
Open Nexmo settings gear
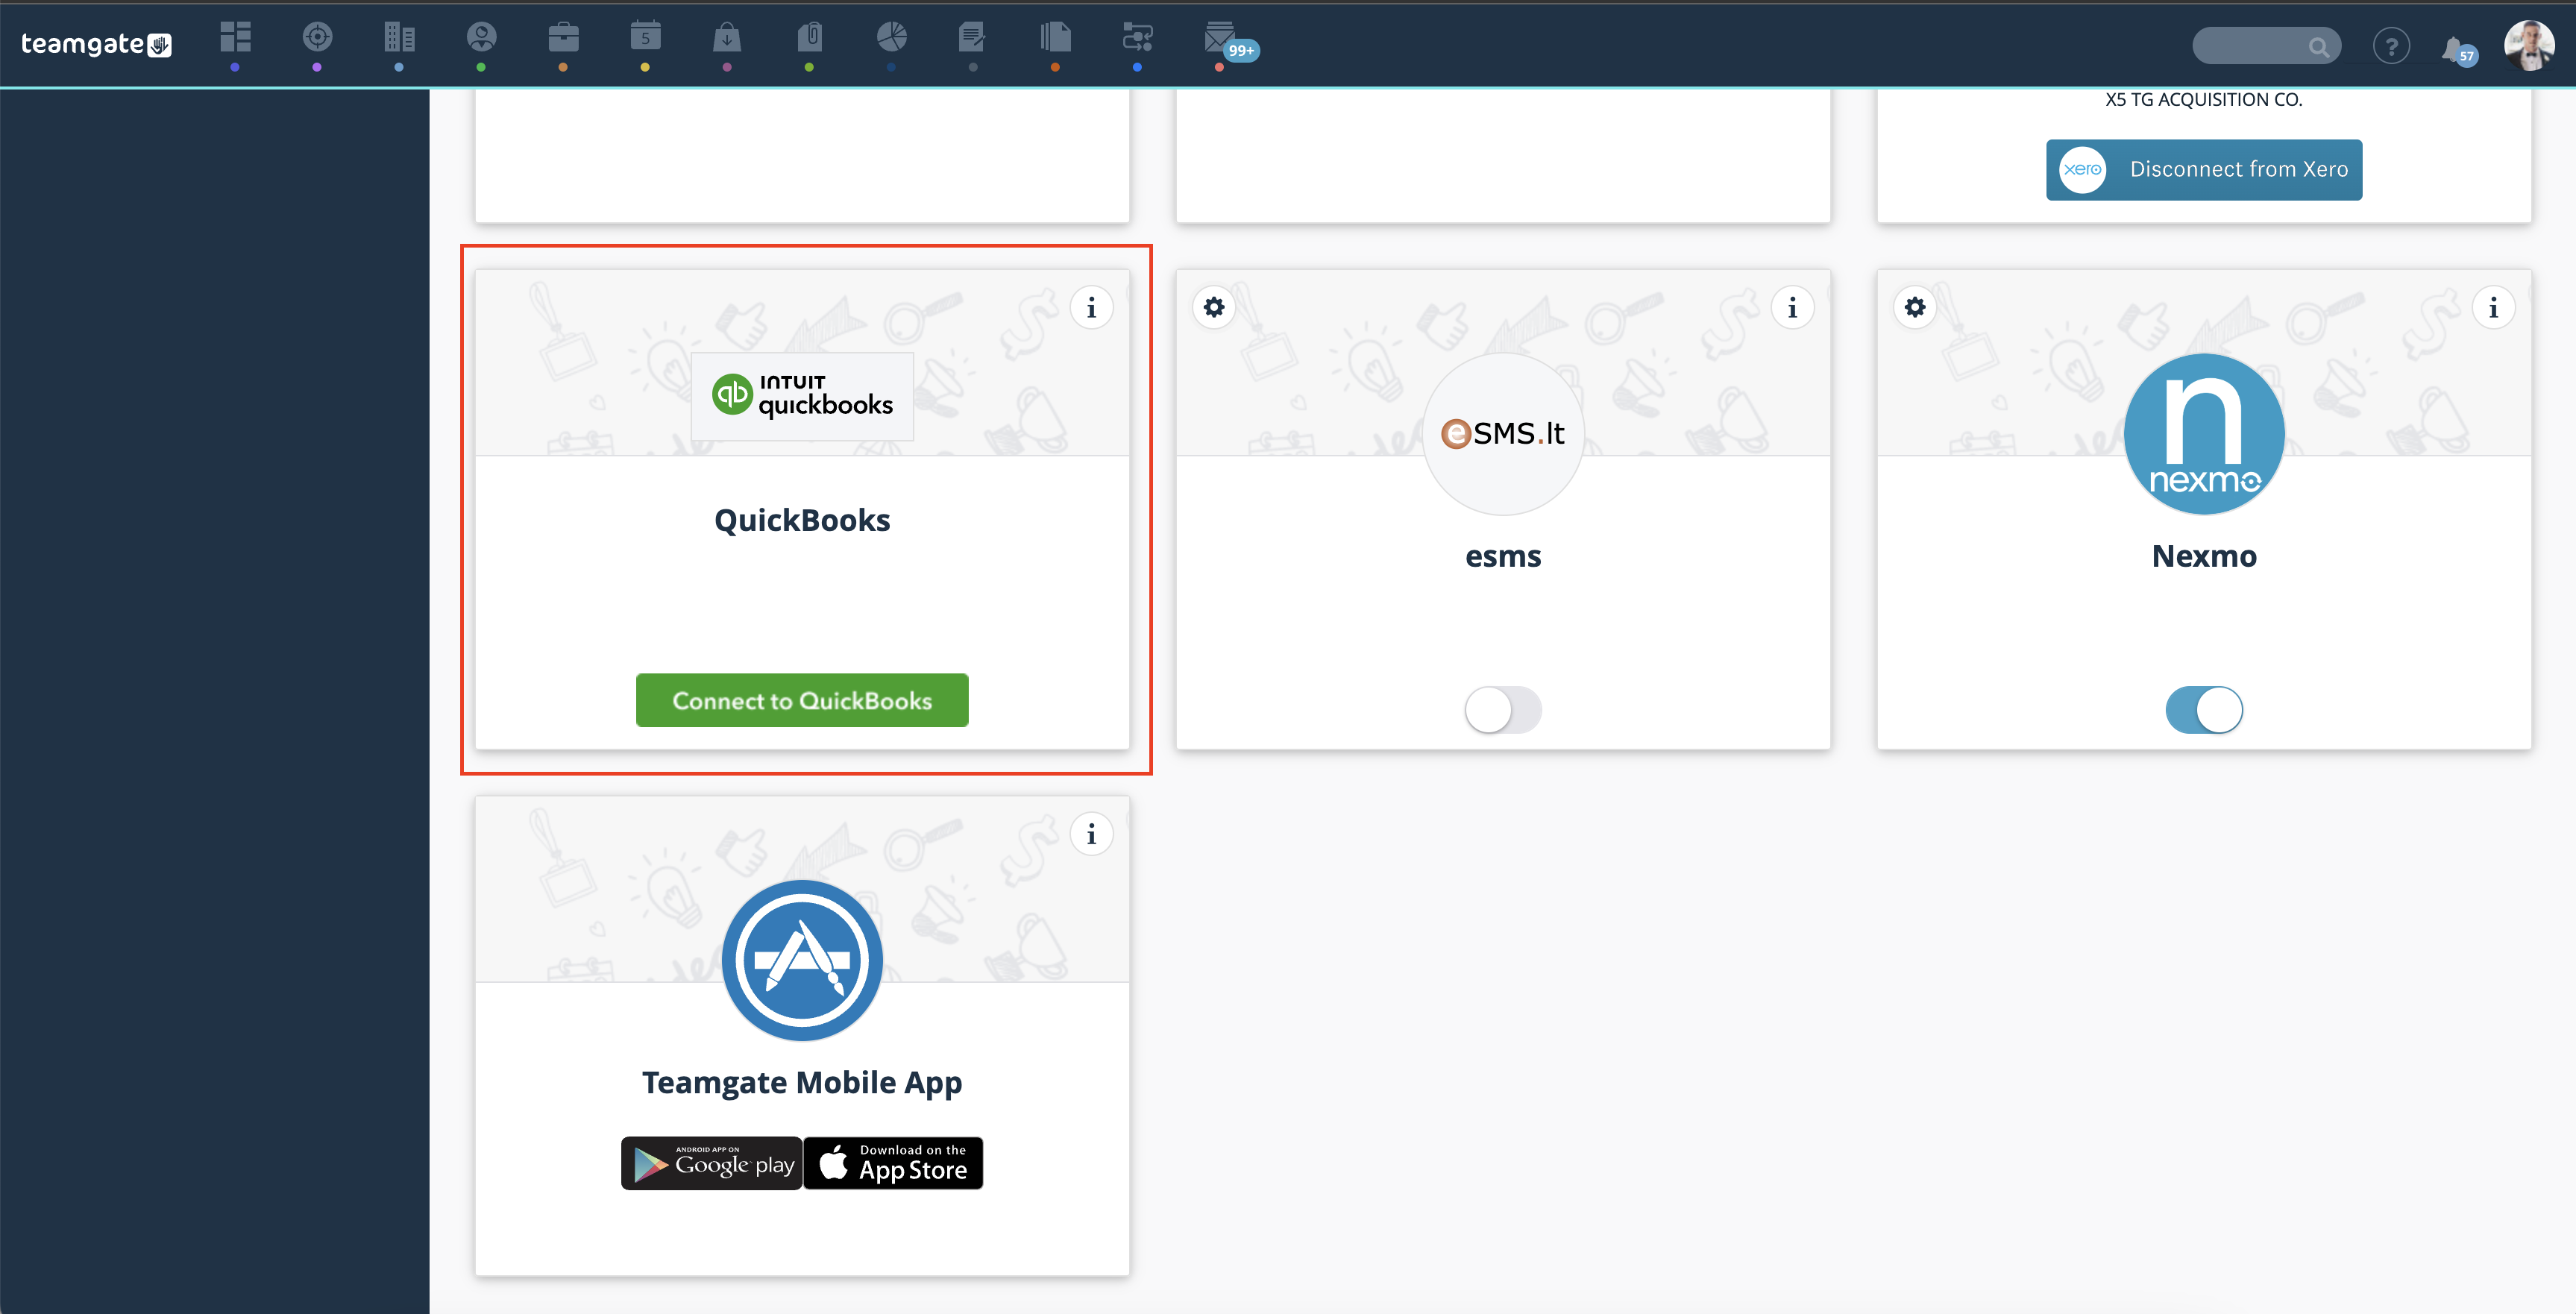click(1915, 307)
